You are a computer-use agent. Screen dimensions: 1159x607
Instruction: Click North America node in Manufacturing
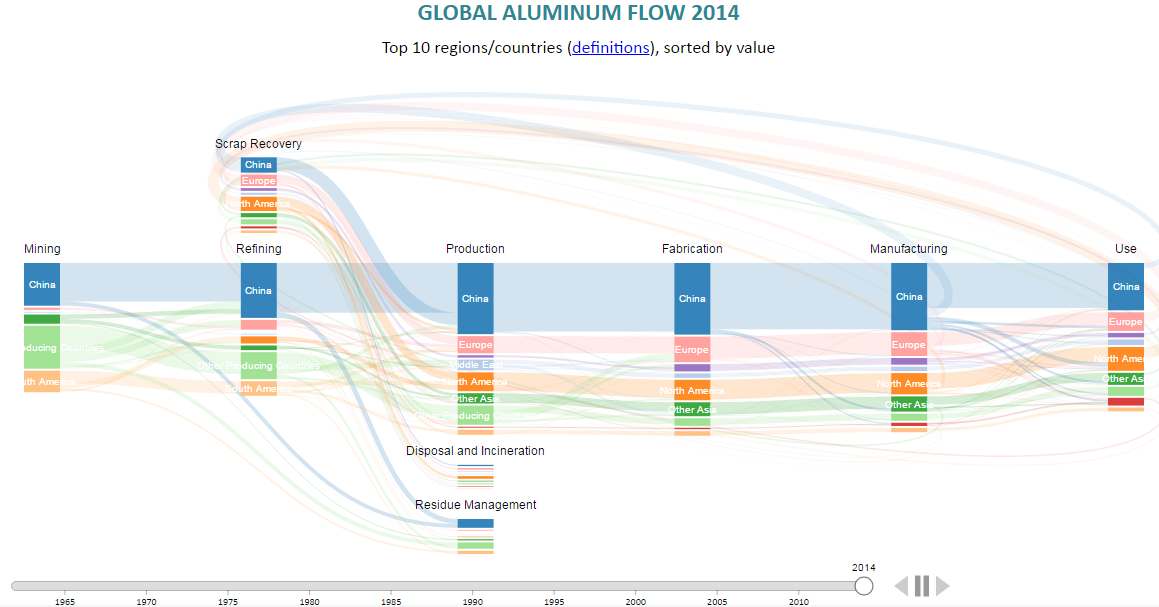(909, 383)
